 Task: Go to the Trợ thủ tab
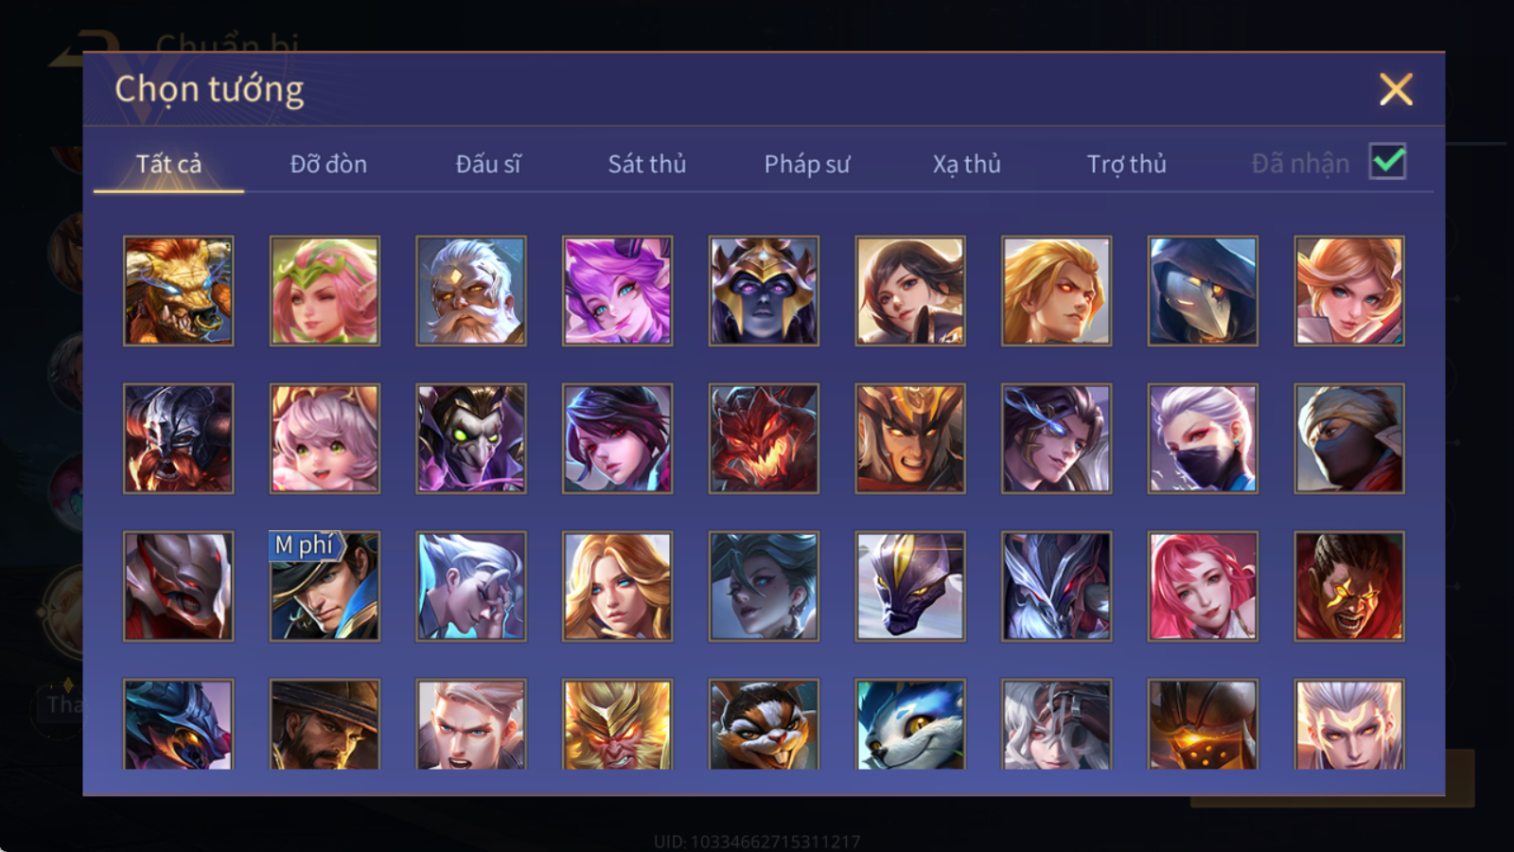1126,164
